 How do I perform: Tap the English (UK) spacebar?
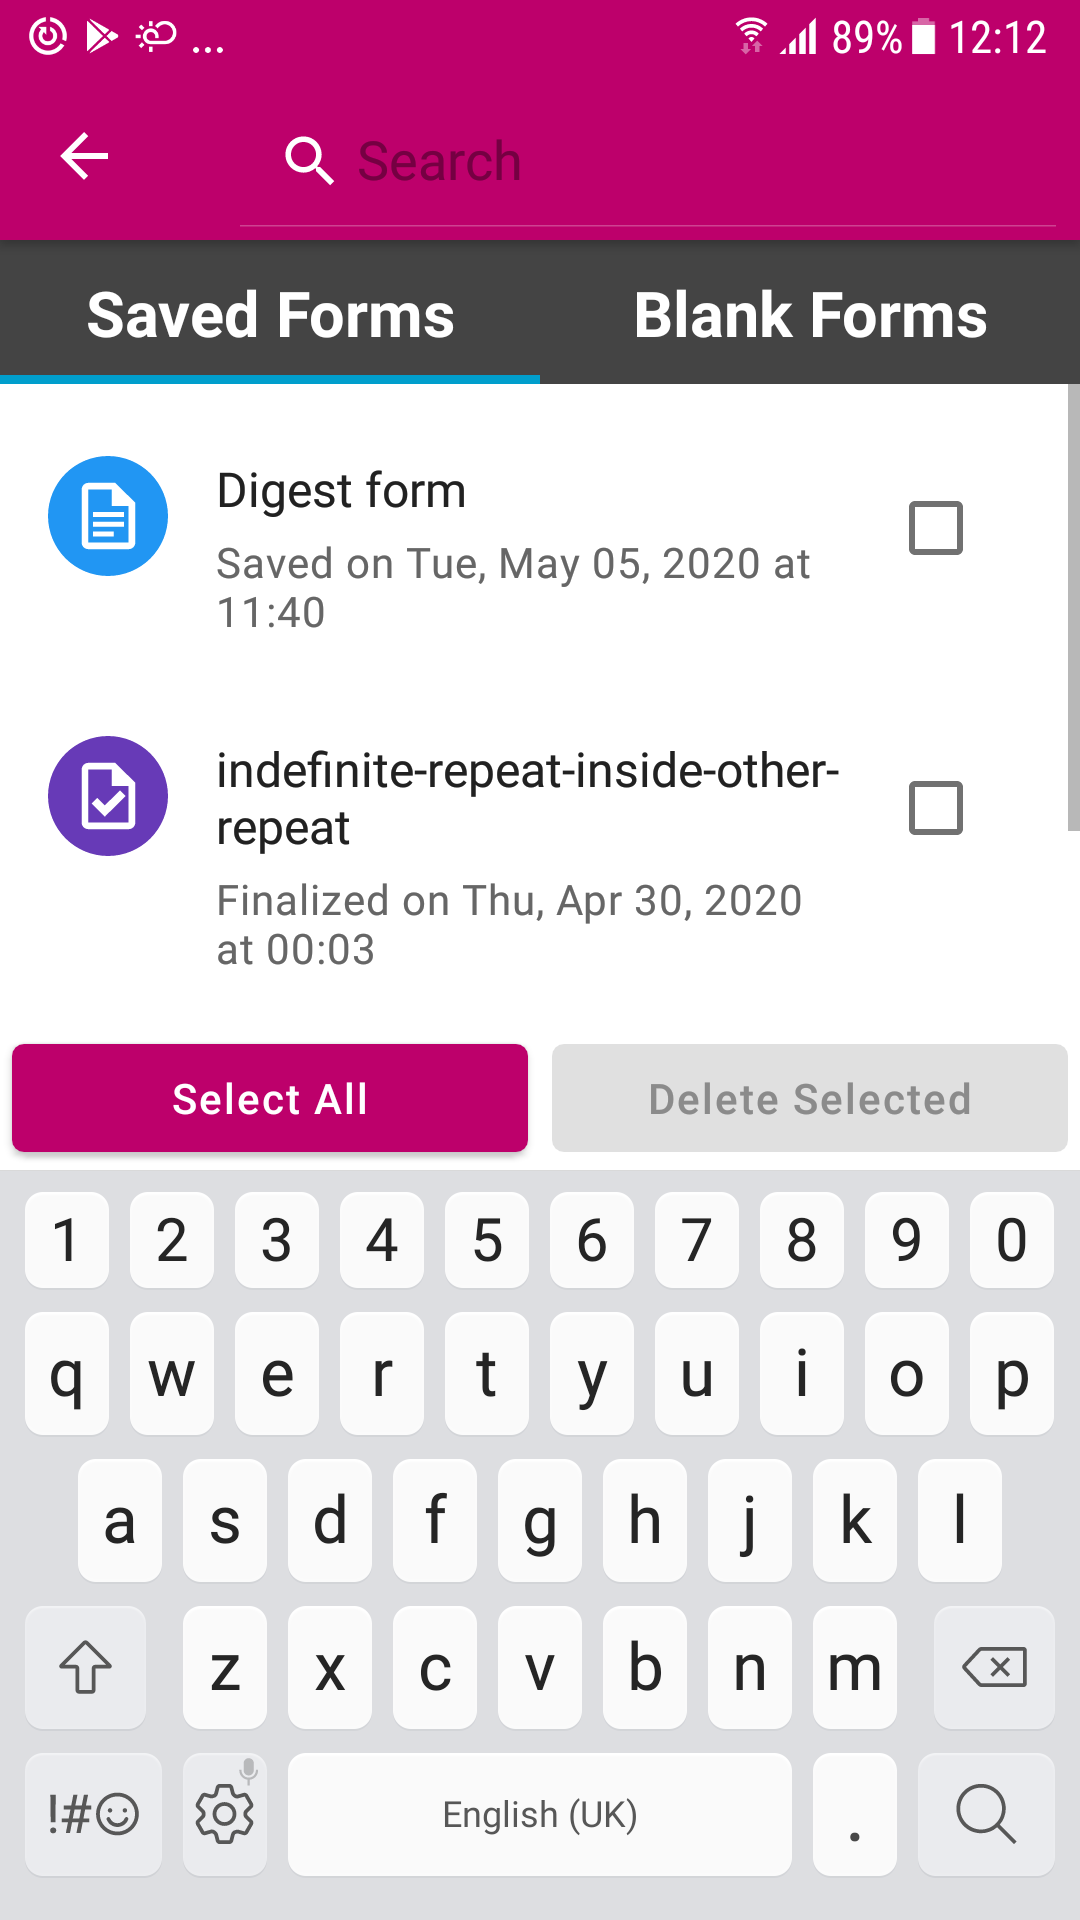(x=539, y=1814)
